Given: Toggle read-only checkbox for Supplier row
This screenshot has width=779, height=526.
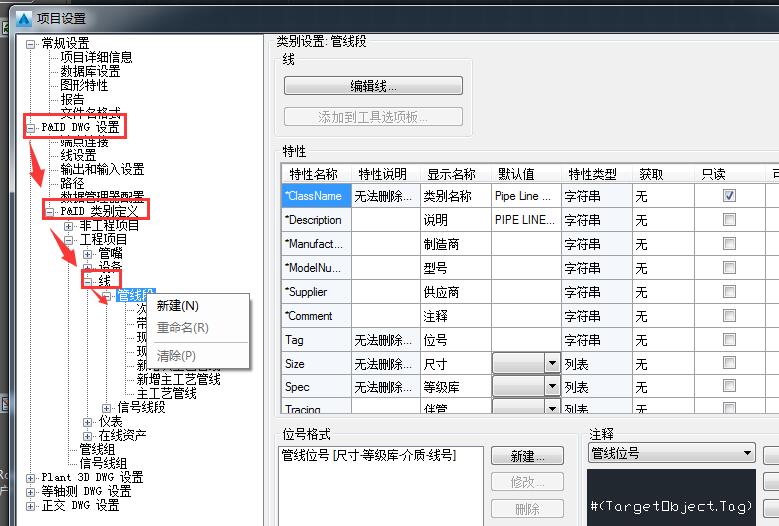Looking at the screenshot, I should click(x=729, y=292).
